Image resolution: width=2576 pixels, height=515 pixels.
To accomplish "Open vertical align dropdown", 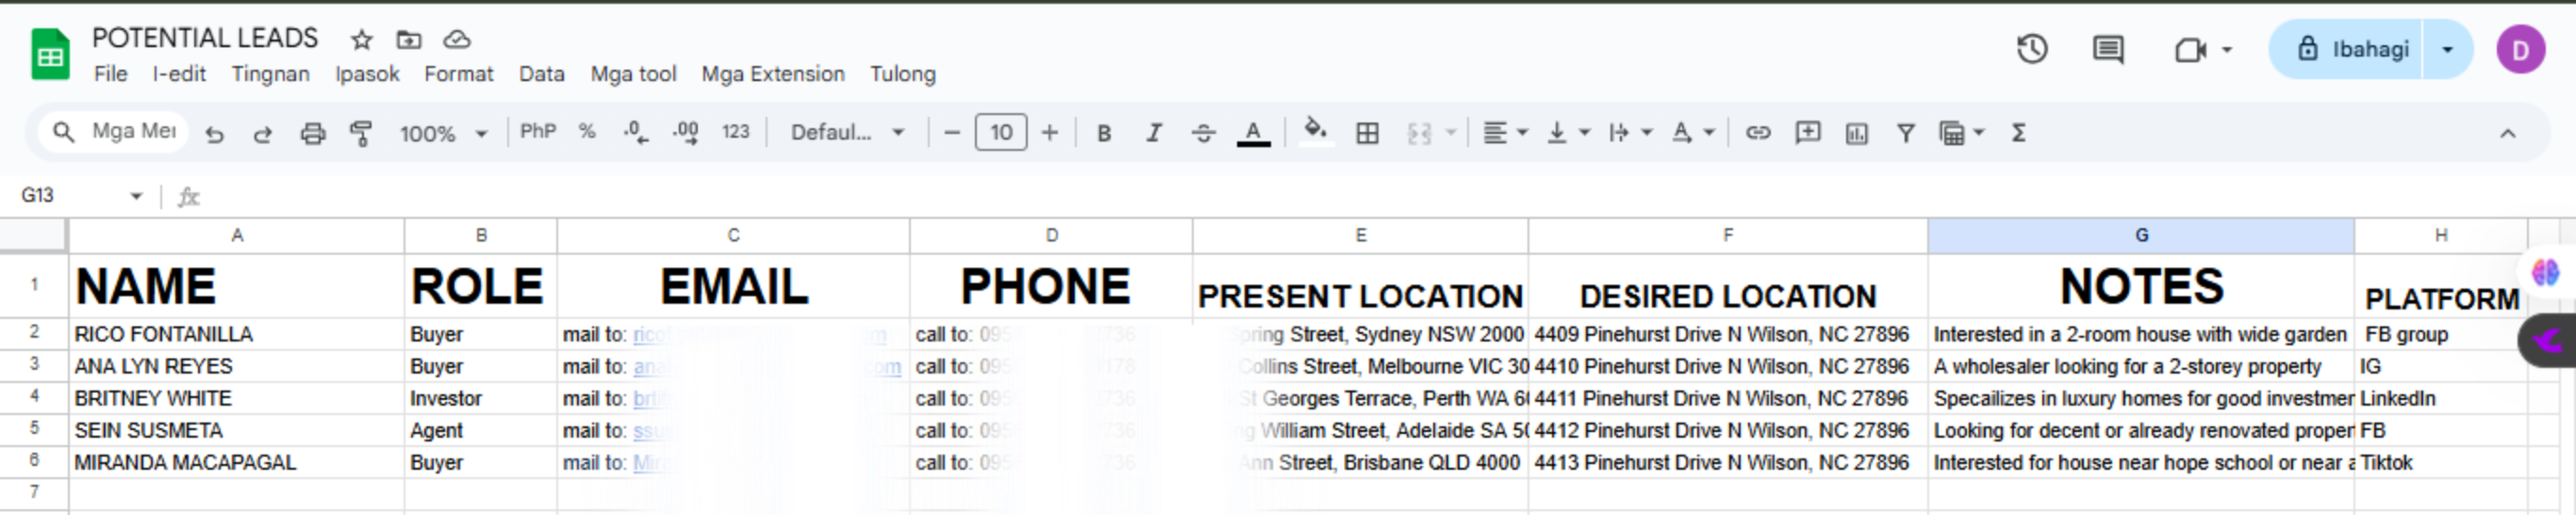I will coord(1567,133).
